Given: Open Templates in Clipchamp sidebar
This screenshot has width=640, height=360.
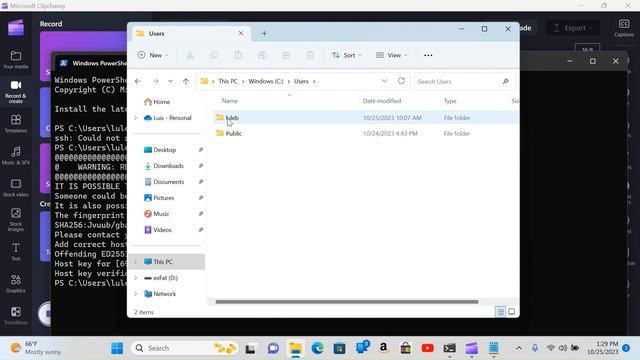Looking at the screenshot, I should pyautogui.click(x=16, y=124).
